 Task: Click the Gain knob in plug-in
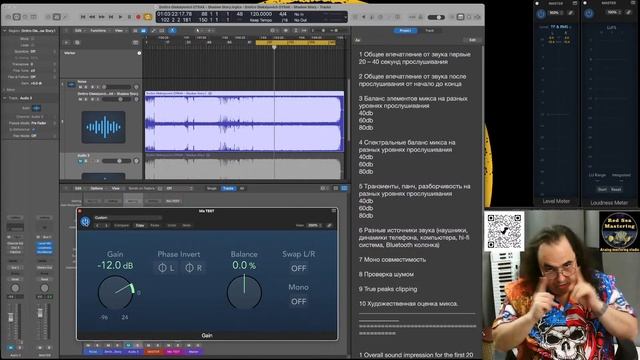(116, 292)
